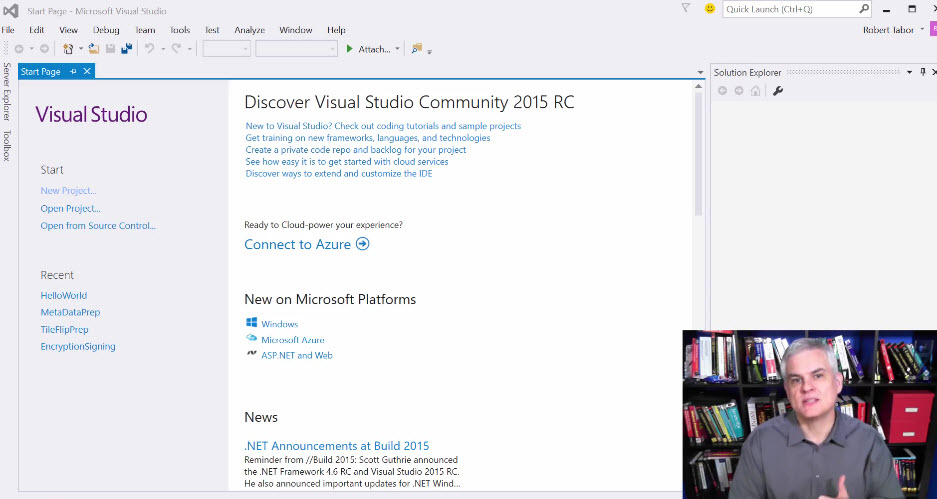The width and height of the screenshot is (937, 499).
Task: Open the File menu
Action: tap(8, 30)
